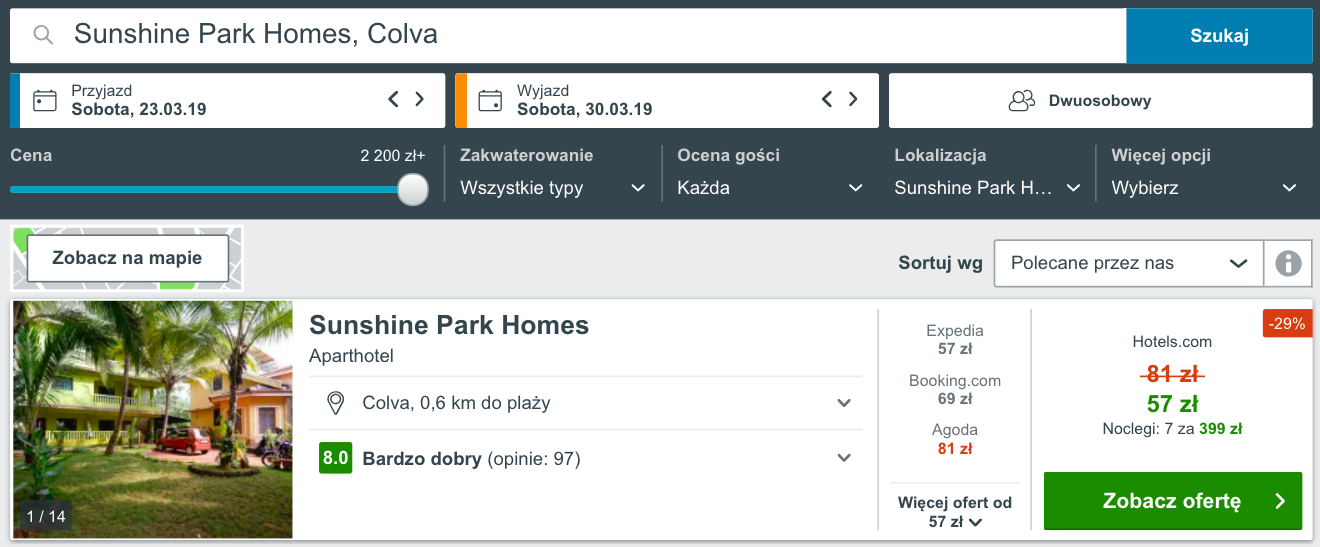Open the check-in calendar icon

(x=44, y=100)
